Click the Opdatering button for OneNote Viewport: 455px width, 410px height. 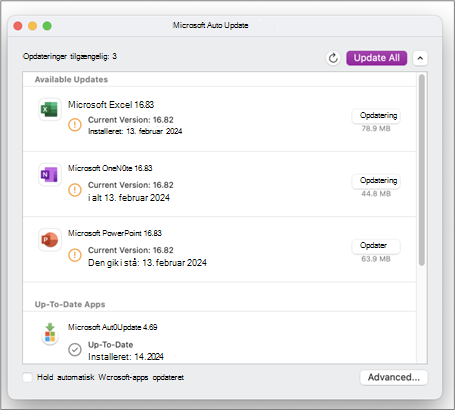tap(376, 181)
